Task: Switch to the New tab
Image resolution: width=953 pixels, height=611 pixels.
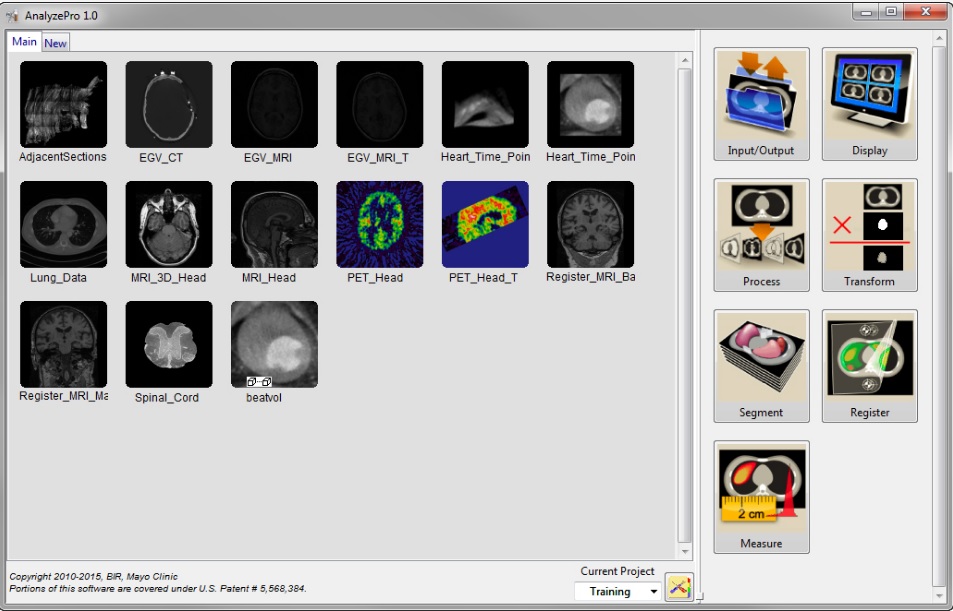Action: point(56,43)
